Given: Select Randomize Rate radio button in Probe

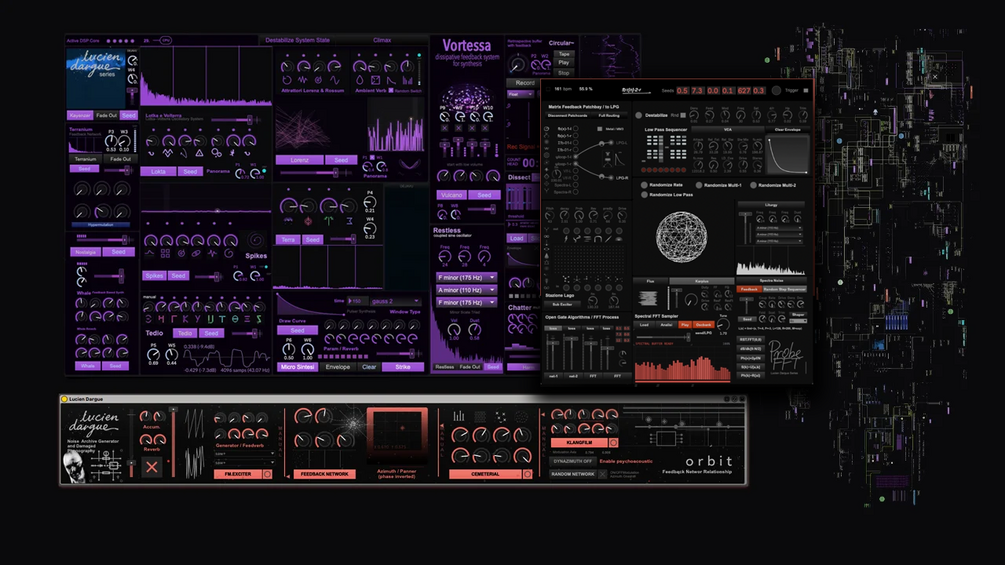Looking at the screenshot, I should (644, 185).
